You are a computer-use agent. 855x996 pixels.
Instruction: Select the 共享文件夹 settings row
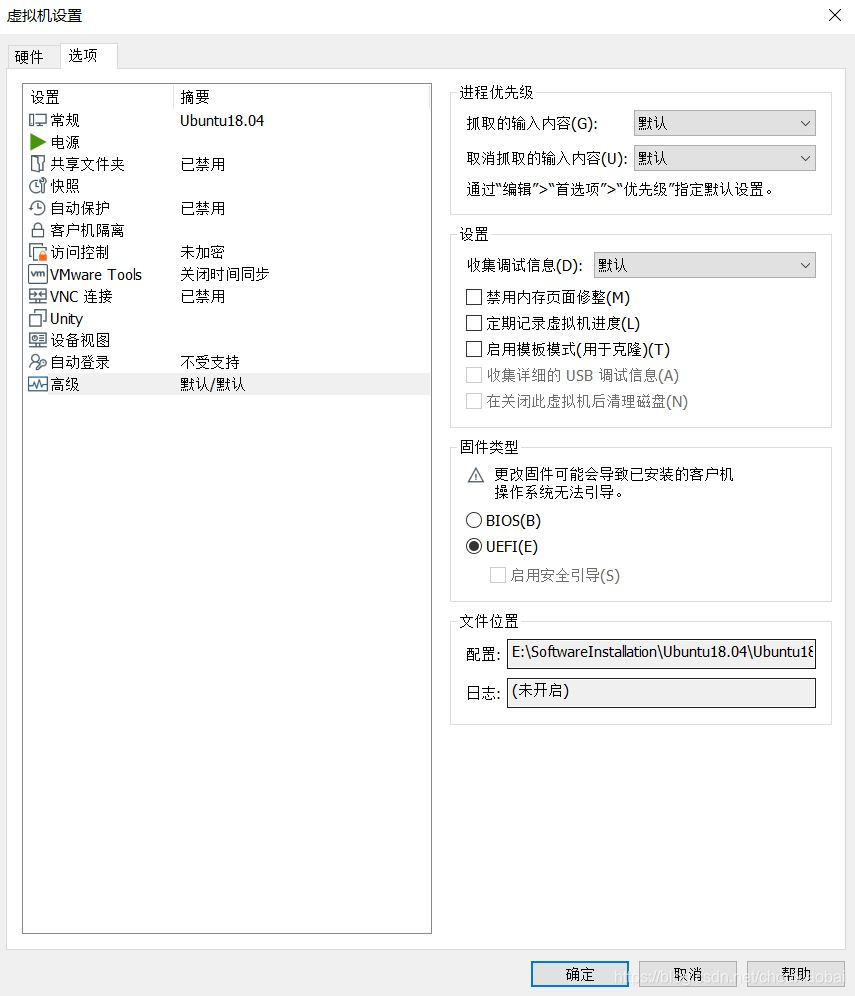pyautogui.click(x=227, y=164)
